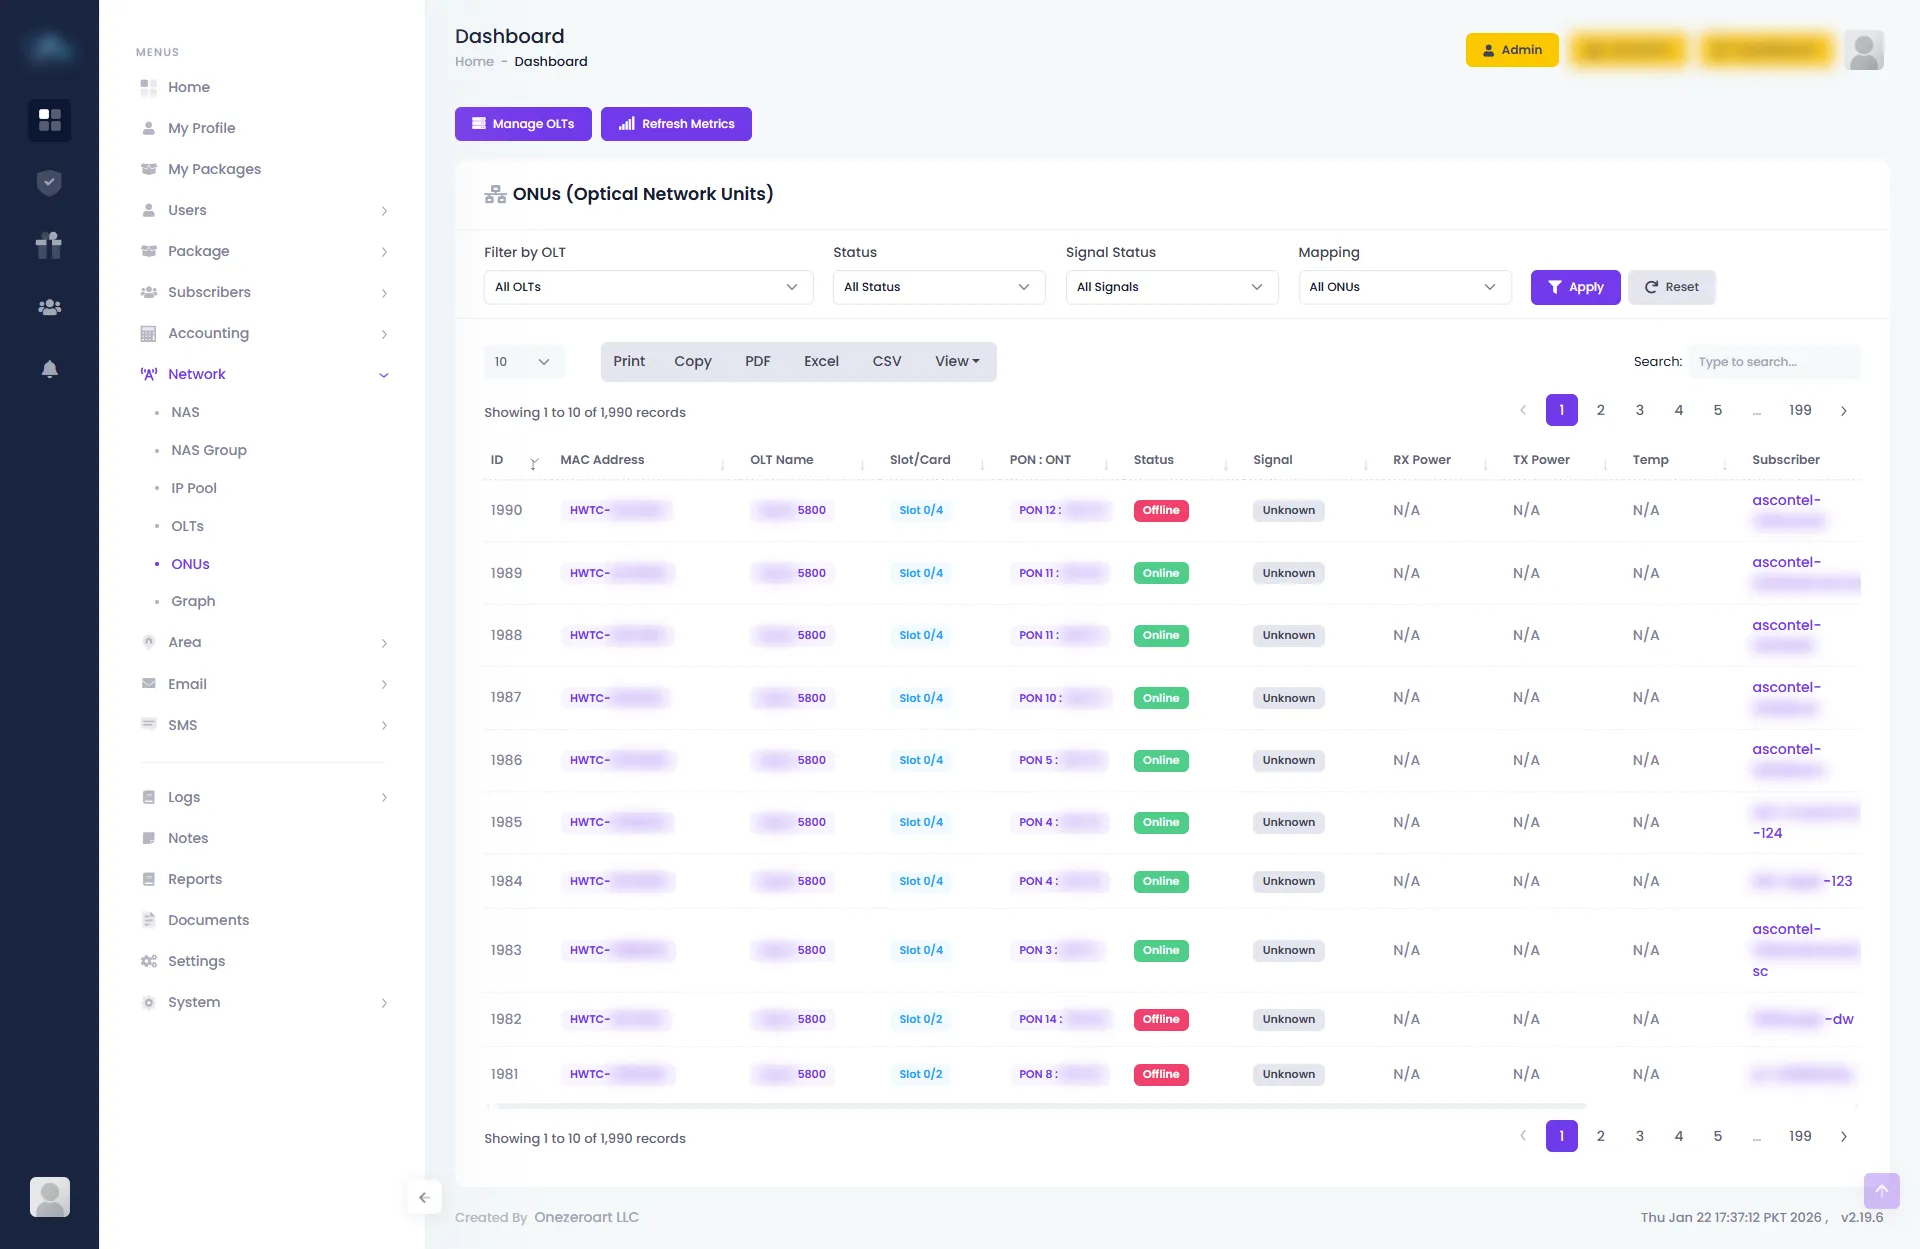Viewport: 1920px width, 1249px height.
Task: Open the Signal Status dropdown
Action: pos(1171,287)
